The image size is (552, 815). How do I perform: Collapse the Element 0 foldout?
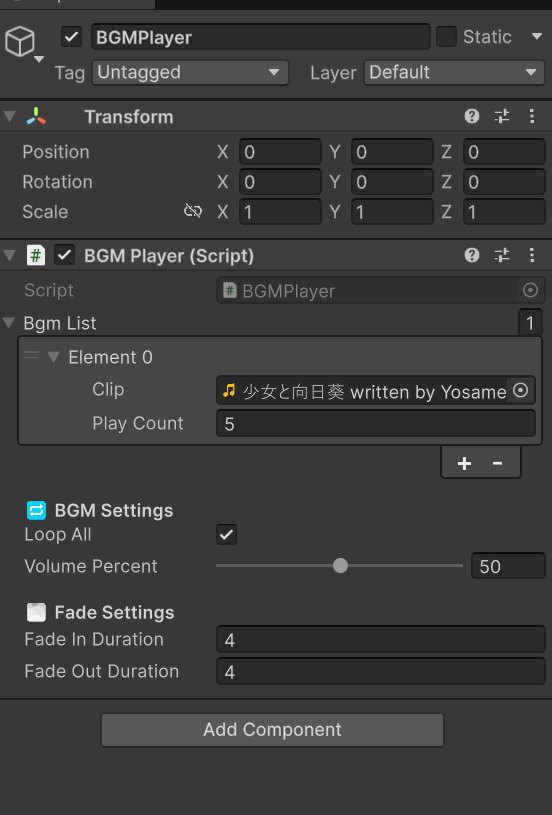point(54,357)
